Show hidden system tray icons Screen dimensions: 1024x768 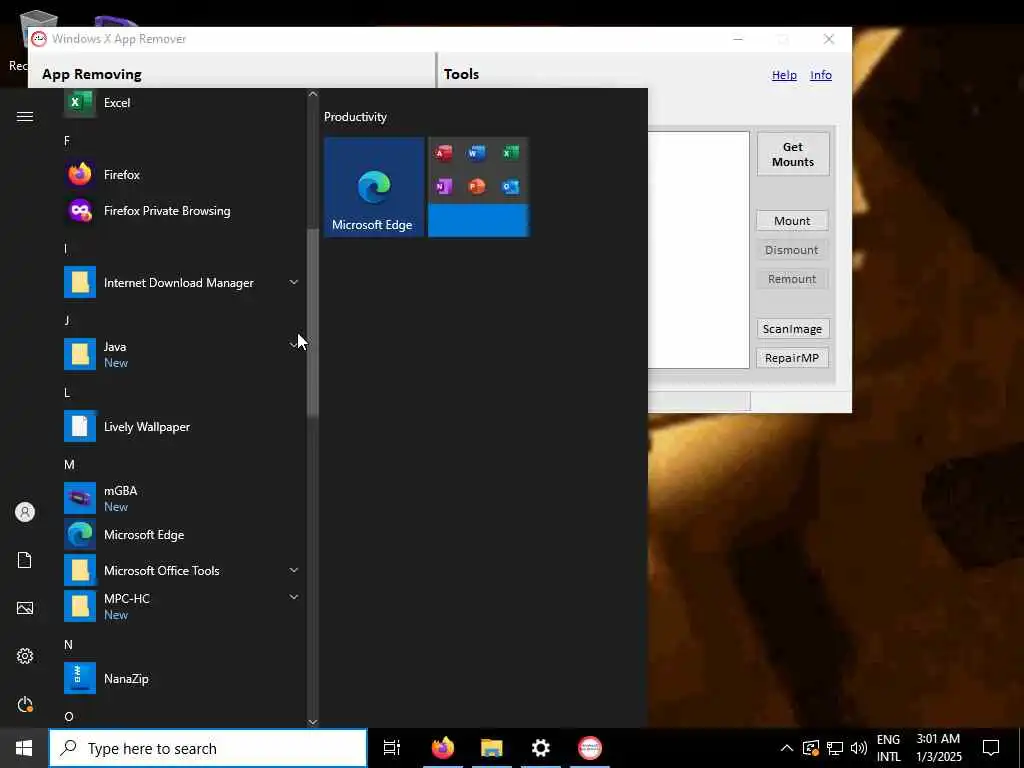click(787, 748)
